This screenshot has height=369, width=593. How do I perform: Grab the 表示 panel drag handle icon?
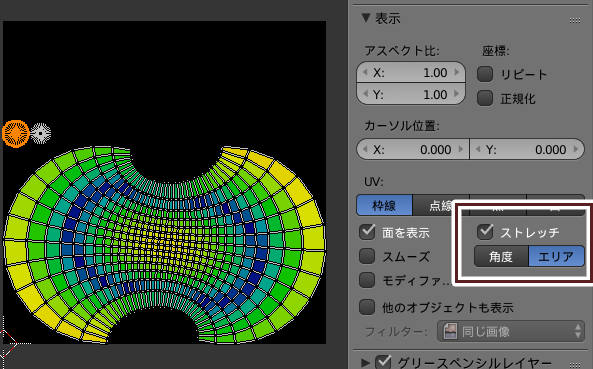point(575,20)
